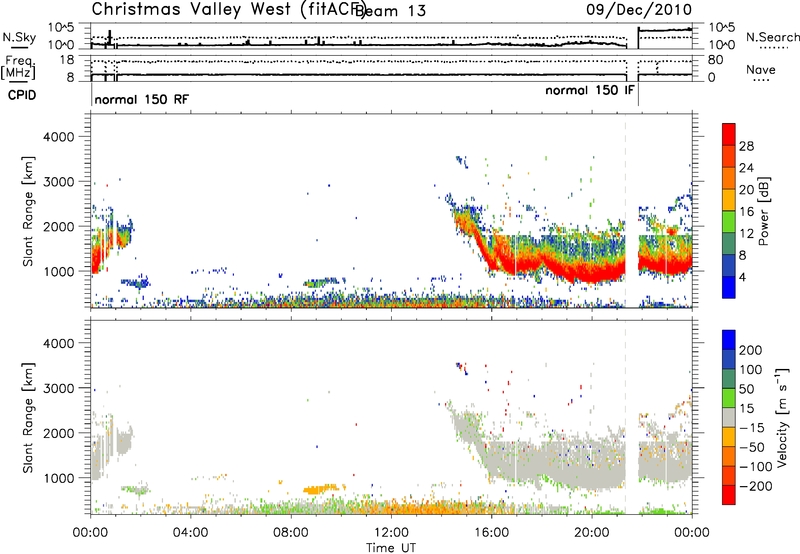The height and width of the screenshot is (554, 800).
Task: Click the 'Velocity [m s-1]' colorbar title
Action: (x=782, y=417)
